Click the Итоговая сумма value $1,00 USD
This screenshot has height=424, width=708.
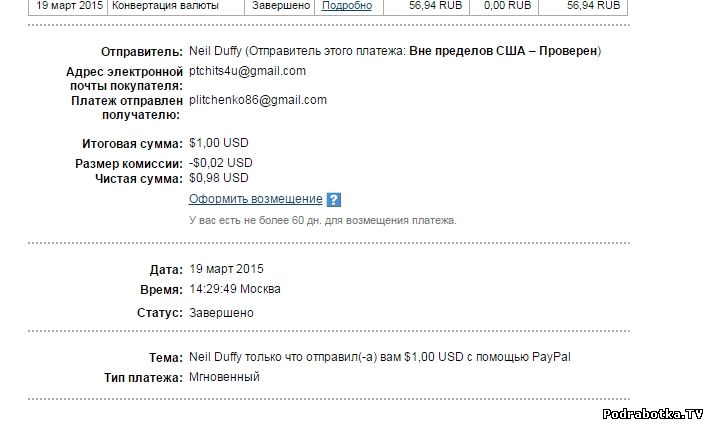220,144
